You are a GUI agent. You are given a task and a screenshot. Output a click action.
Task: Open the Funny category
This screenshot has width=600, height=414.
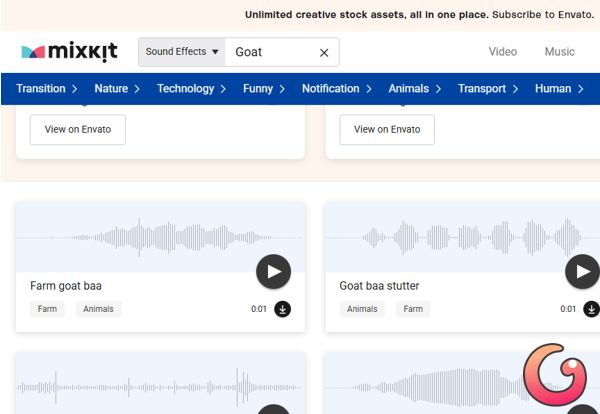point(264,89)
